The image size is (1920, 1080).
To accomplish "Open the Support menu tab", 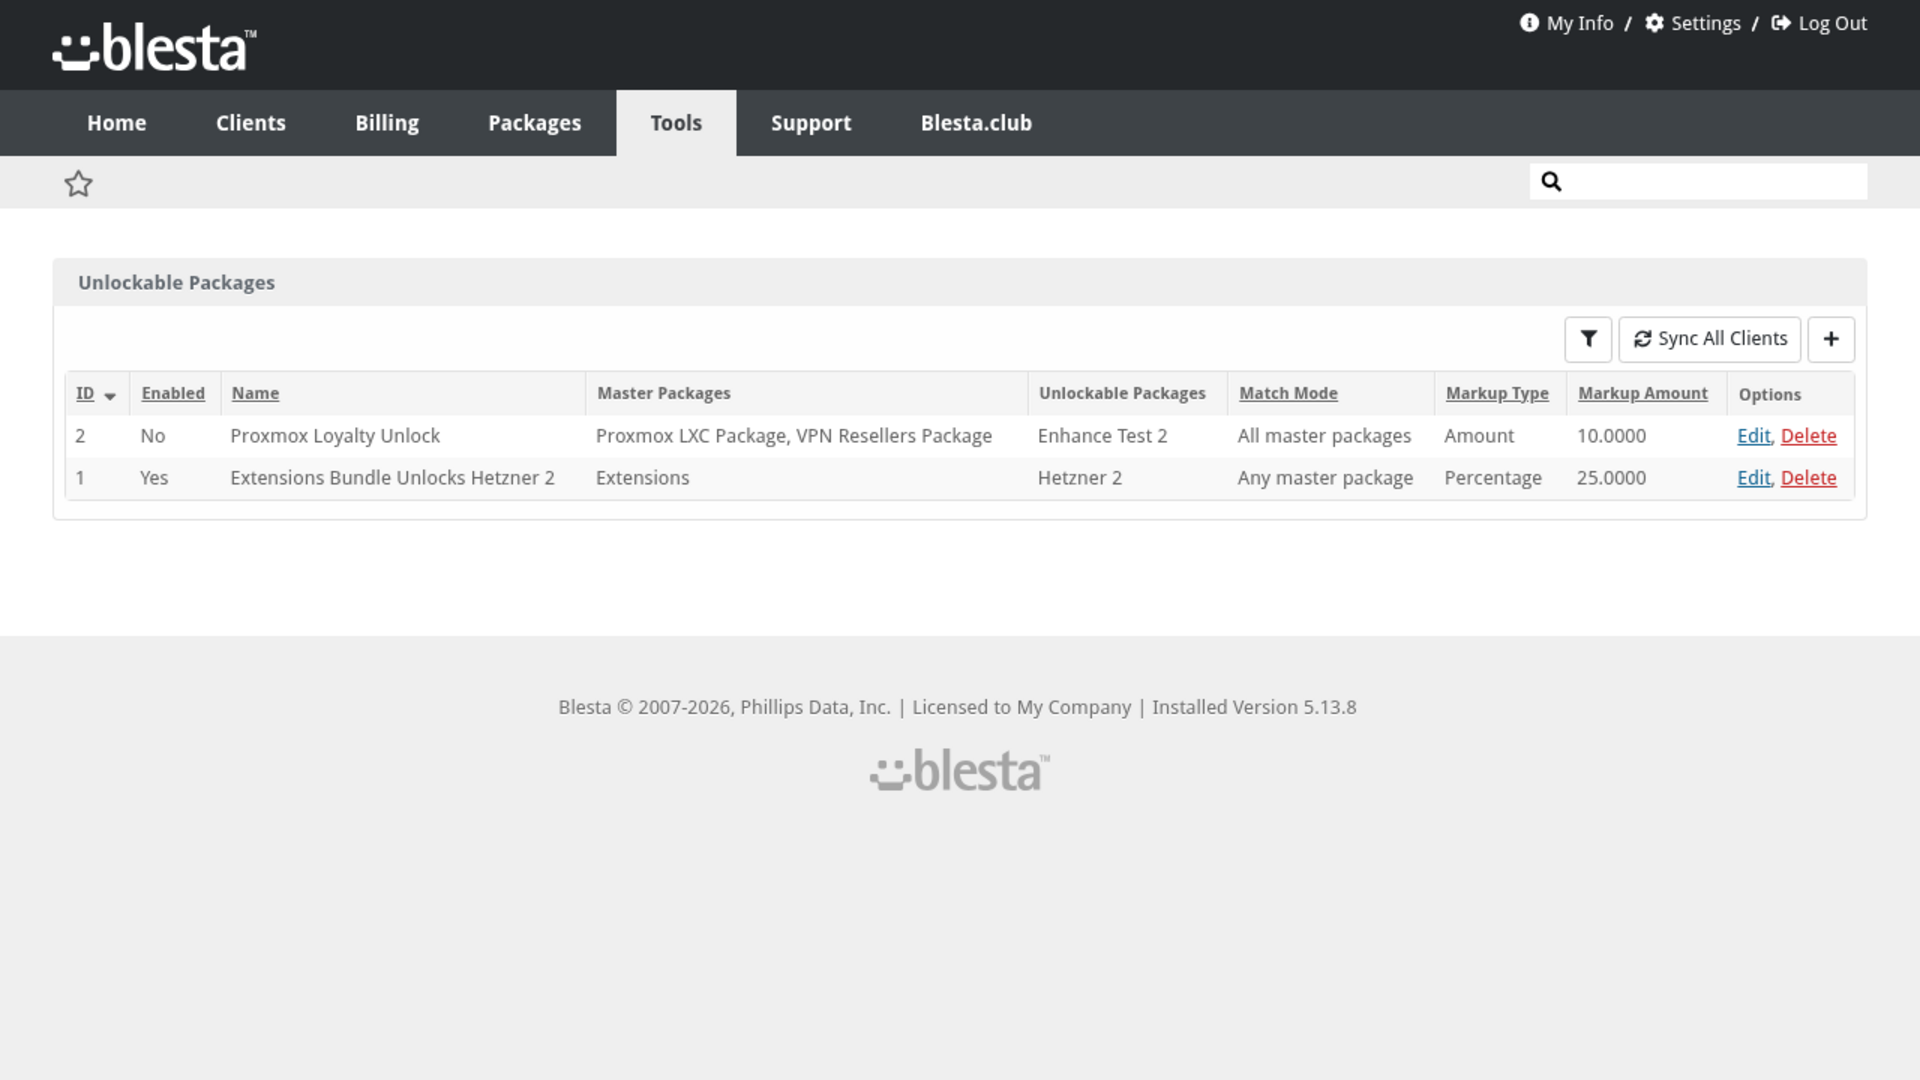I will (x=811, y=123).
